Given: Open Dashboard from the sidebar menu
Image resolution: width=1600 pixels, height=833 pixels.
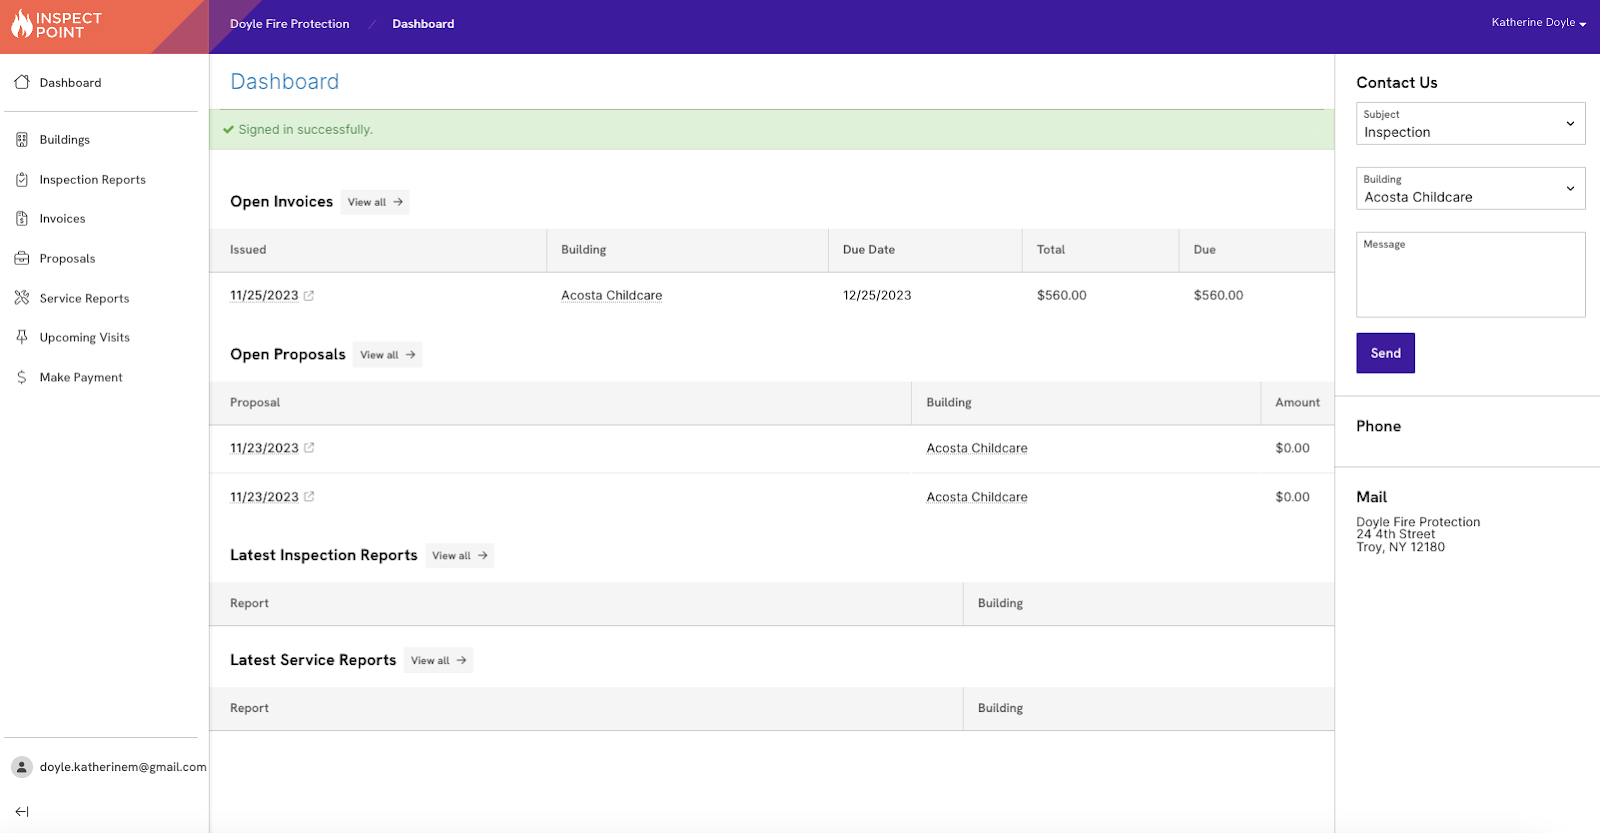Looking at the screenshot, I should [70, 83].
